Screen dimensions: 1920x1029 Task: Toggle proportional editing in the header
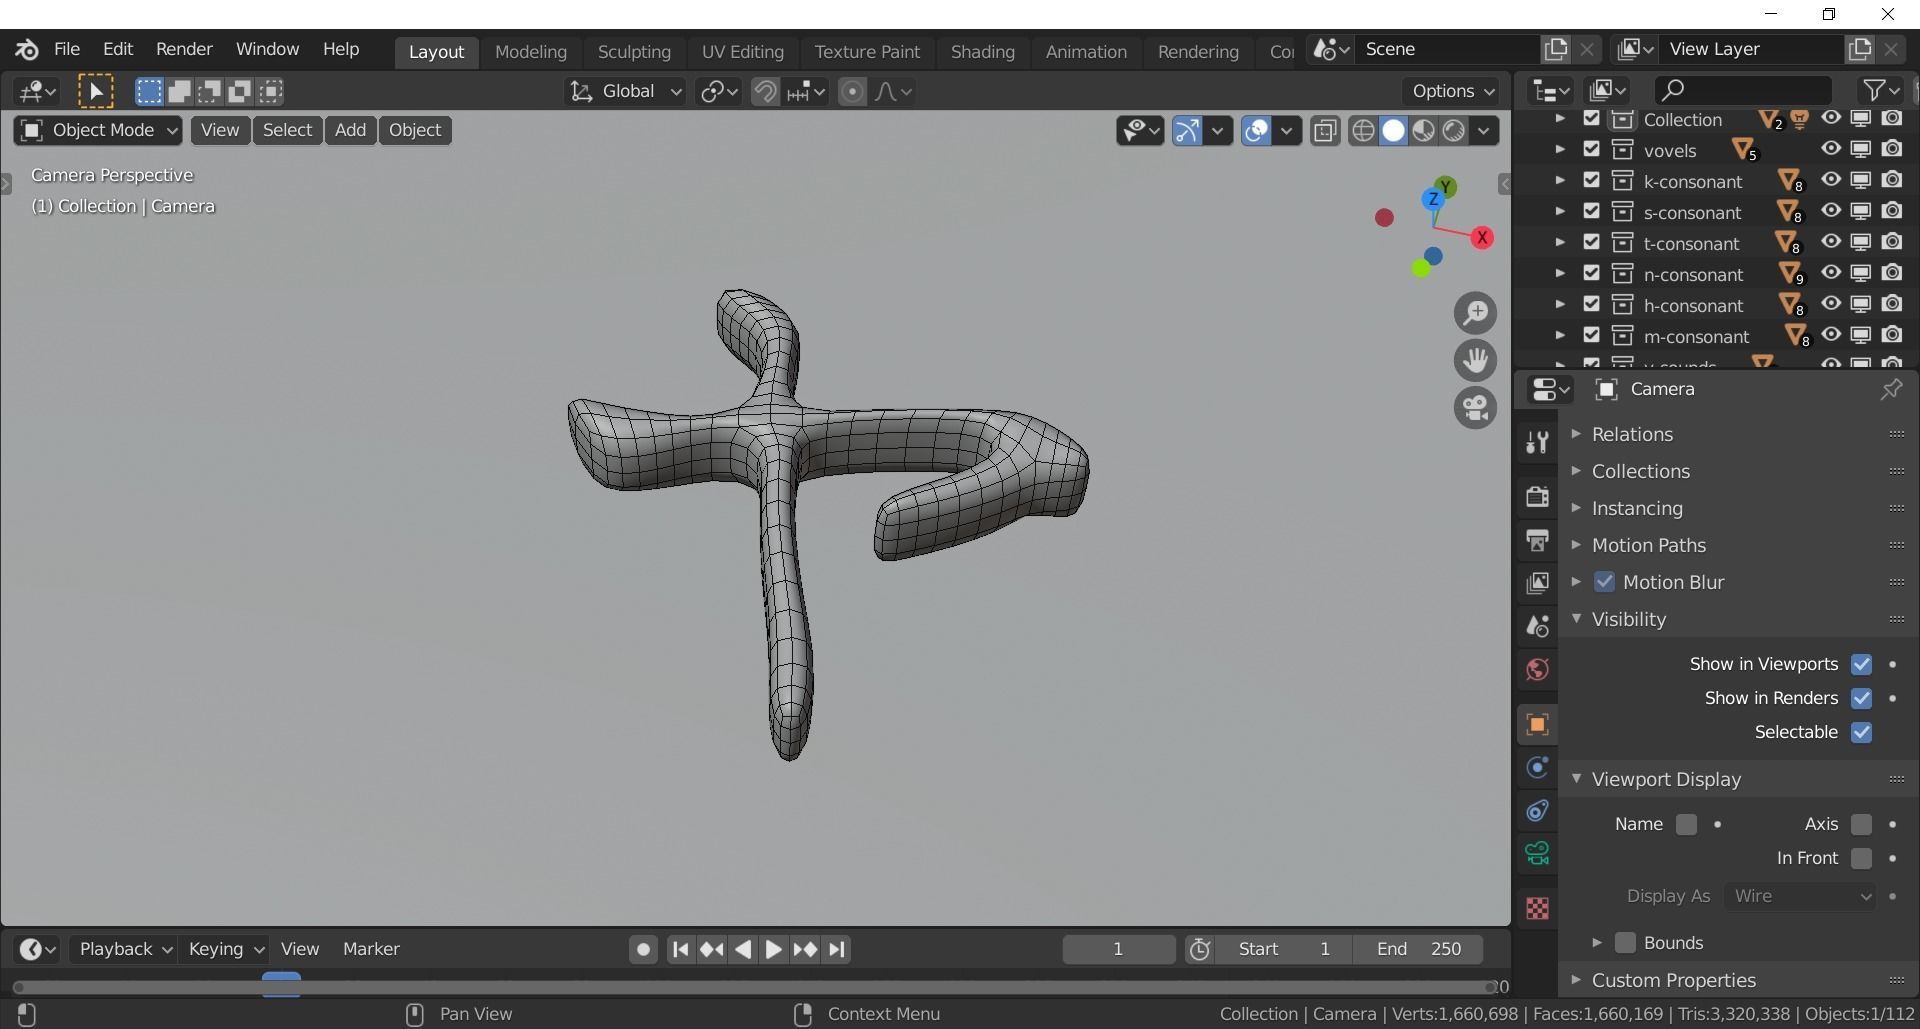pyautogui.click(x=852, y=91)
